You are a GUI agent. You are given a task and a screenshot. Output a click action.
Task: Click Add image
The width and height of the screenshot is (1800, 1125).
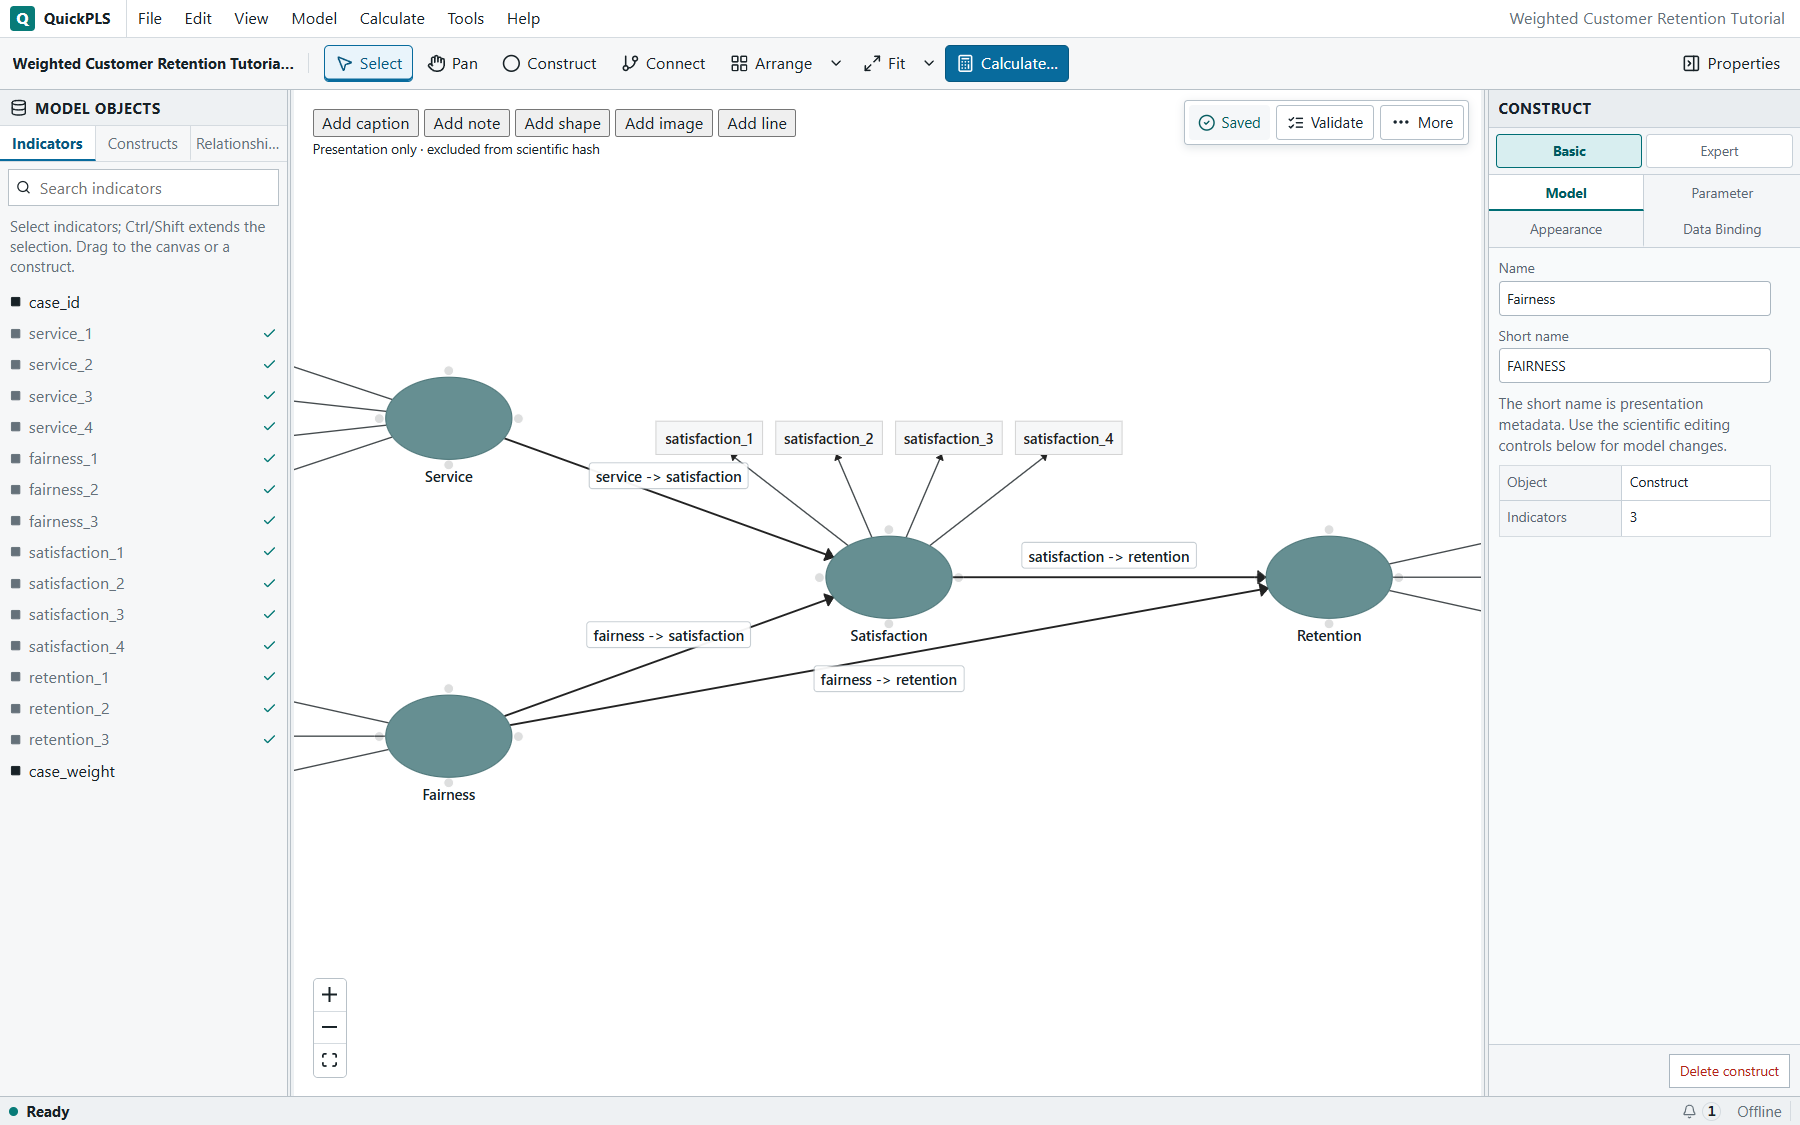pyautogui.click(x=664, y=123)
